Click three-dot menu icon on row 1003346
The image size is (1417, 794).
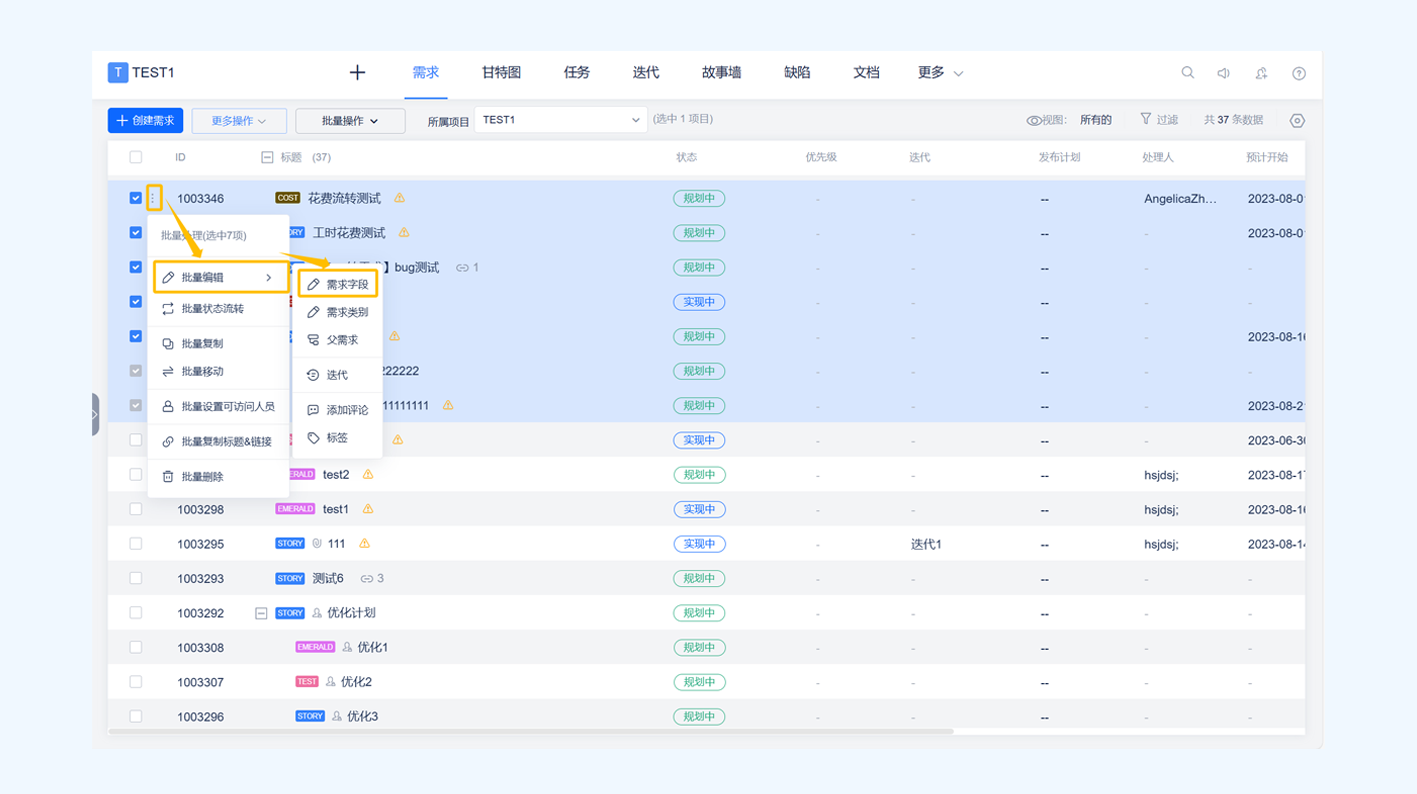[153, 198]
